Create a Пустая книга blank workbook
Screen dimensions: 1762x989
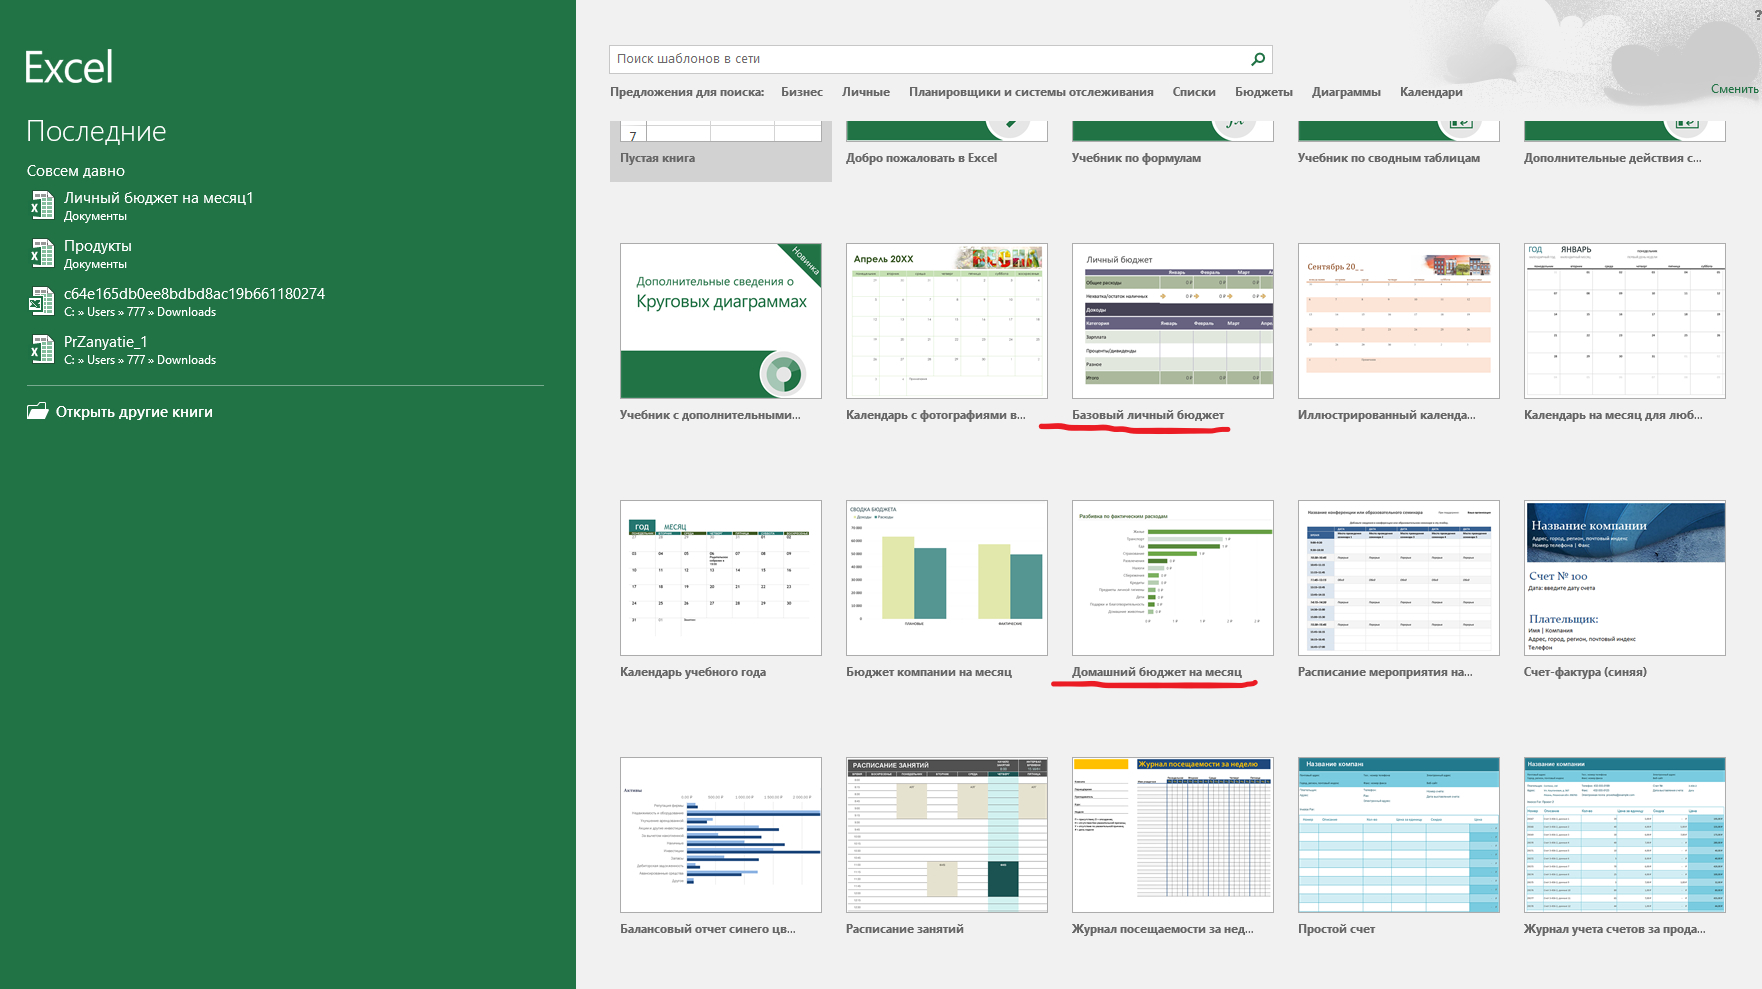pos(721,150)
